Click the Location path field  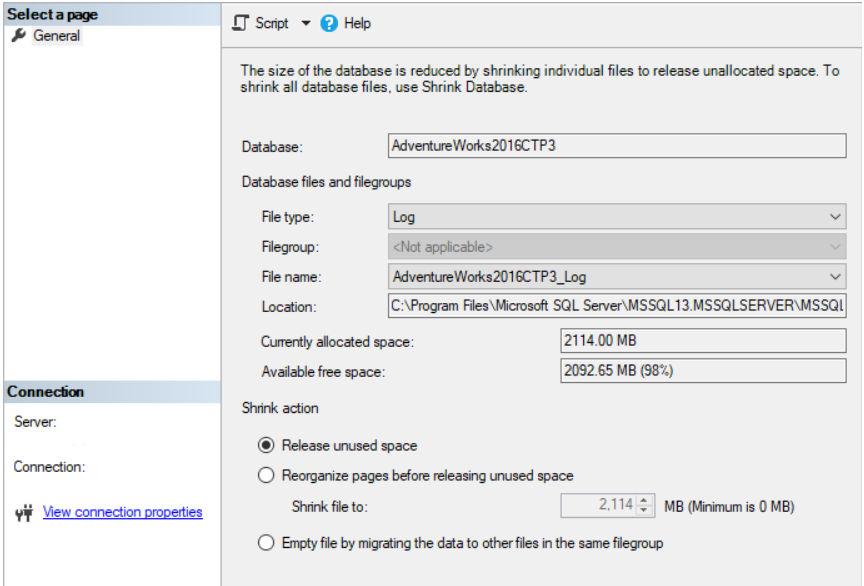617,307
